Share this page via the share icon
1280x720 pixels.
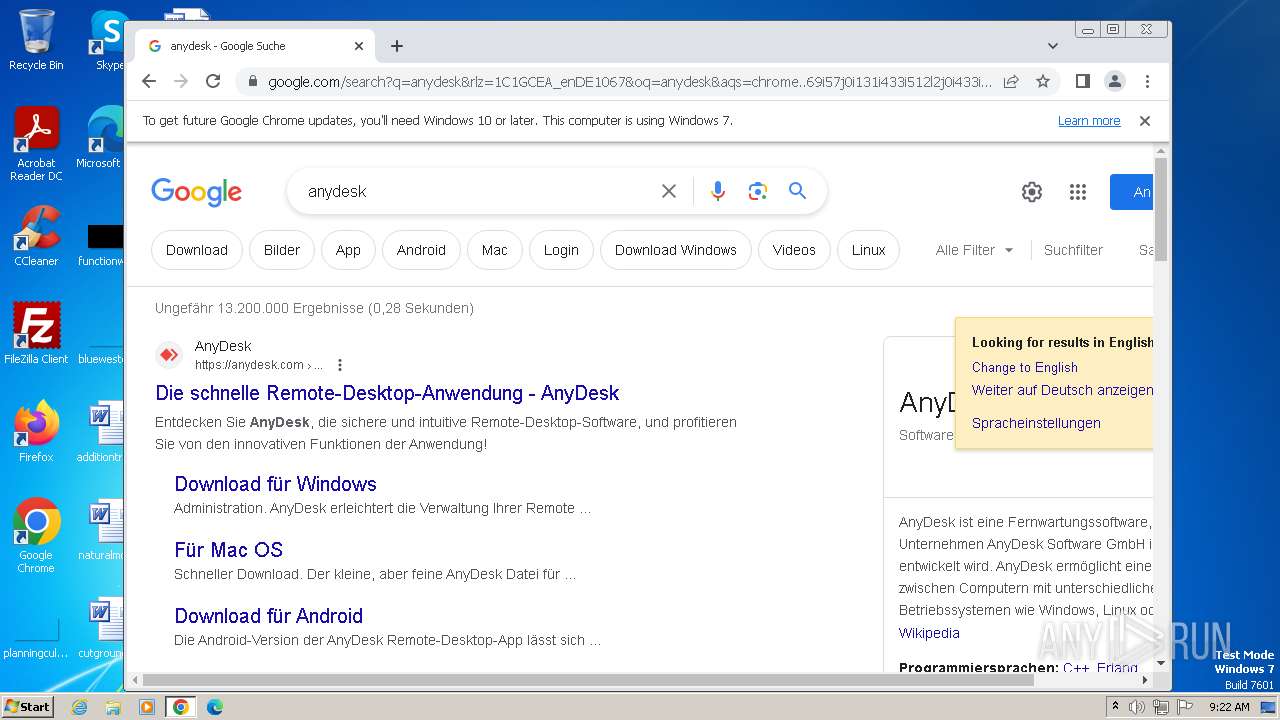click(x=1011, y=81)
